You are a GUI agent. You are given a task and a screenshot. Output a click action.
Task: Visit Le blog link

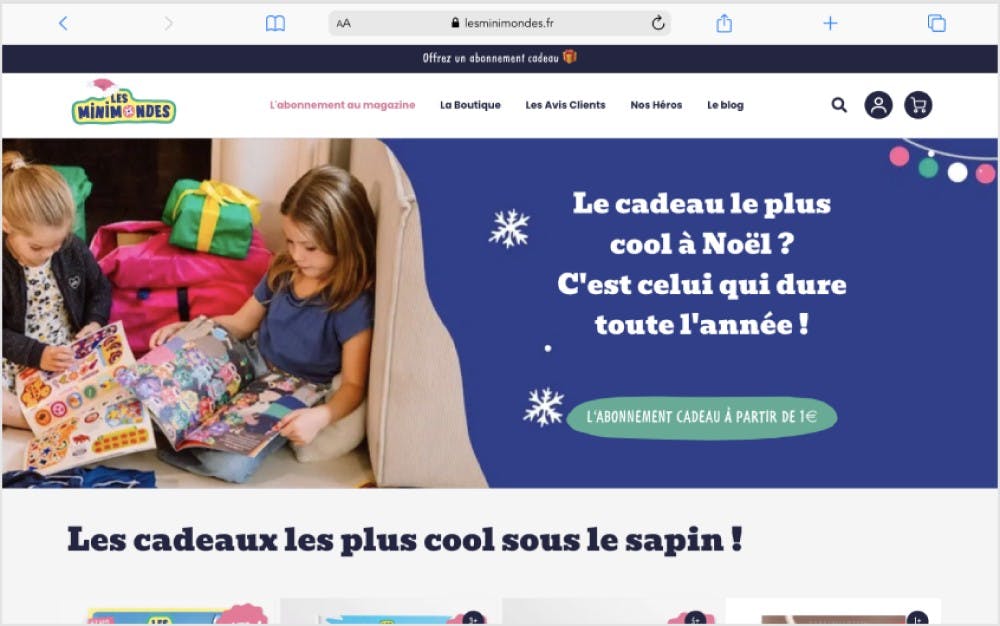click(x=725, y=105)
